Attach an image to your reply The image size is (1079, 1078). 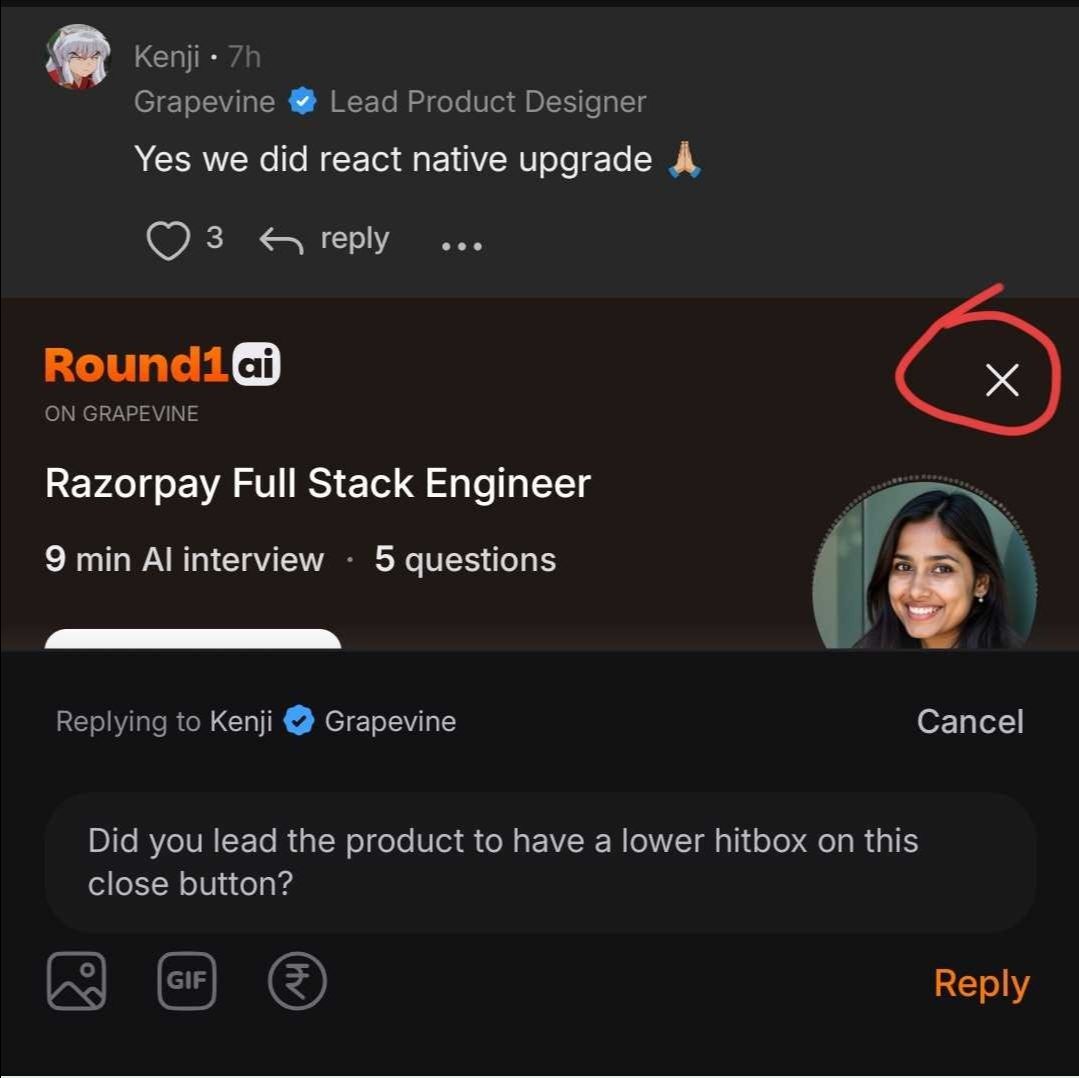click(x=77, y=981)
